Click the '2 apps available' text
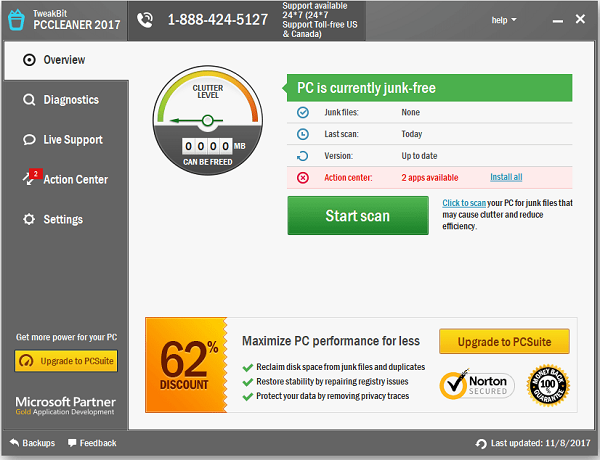This screenshot has width=600, height=460. 430,178
